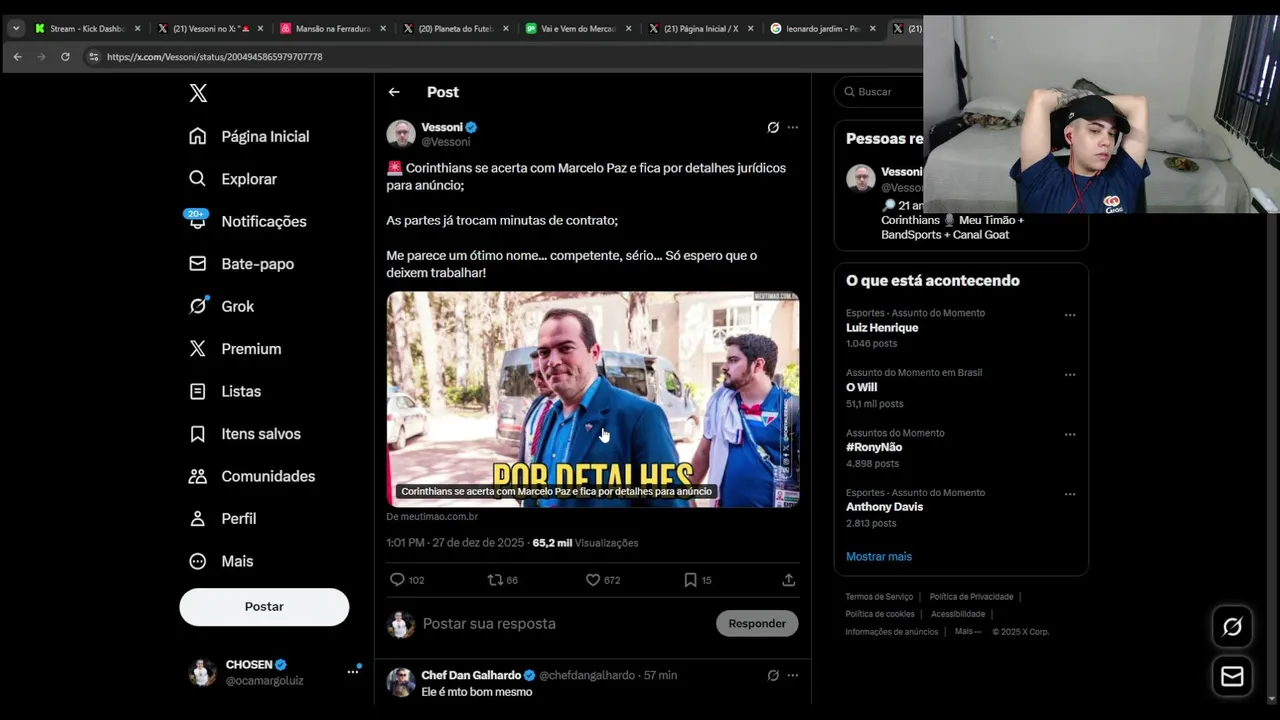1280x720 pixels.
Task: Click Mostrar mais link under trends
Action: coord(879,557)
